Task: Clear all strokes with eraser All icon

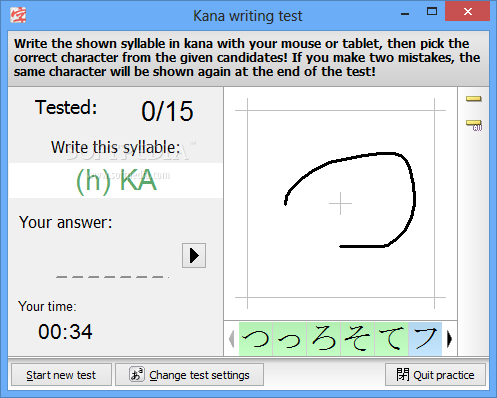Action: pyautogui.click(x=474, y=125)
